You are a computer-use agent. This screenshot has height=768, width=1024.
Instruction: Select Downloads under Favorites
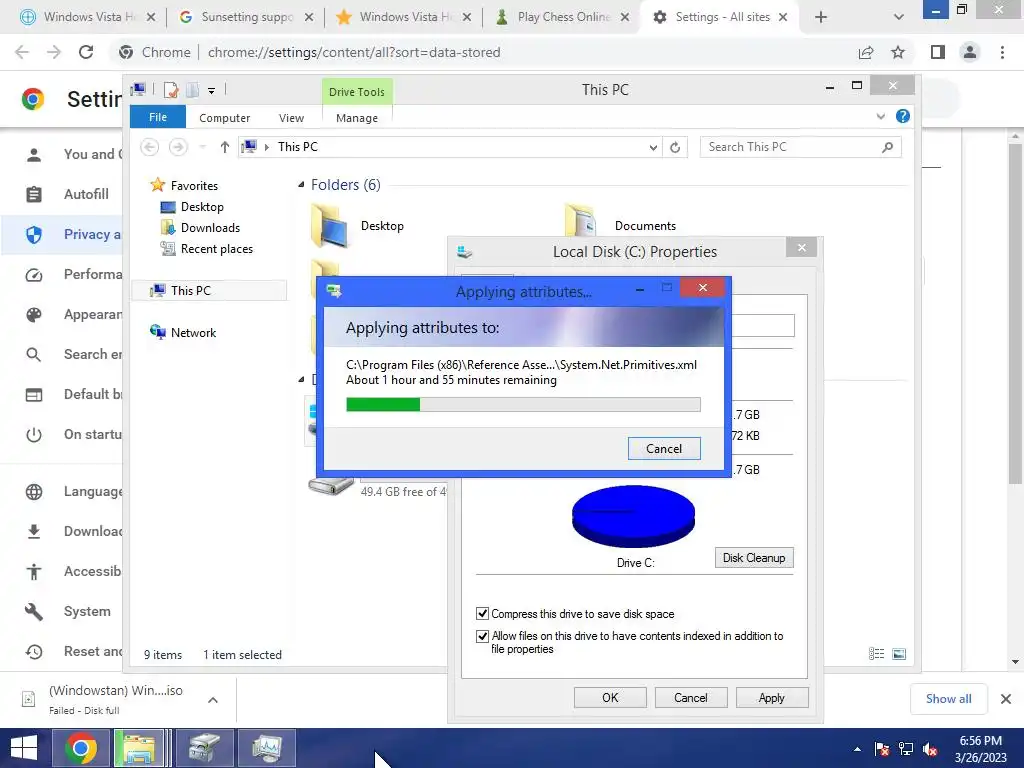tap(210, 227)
